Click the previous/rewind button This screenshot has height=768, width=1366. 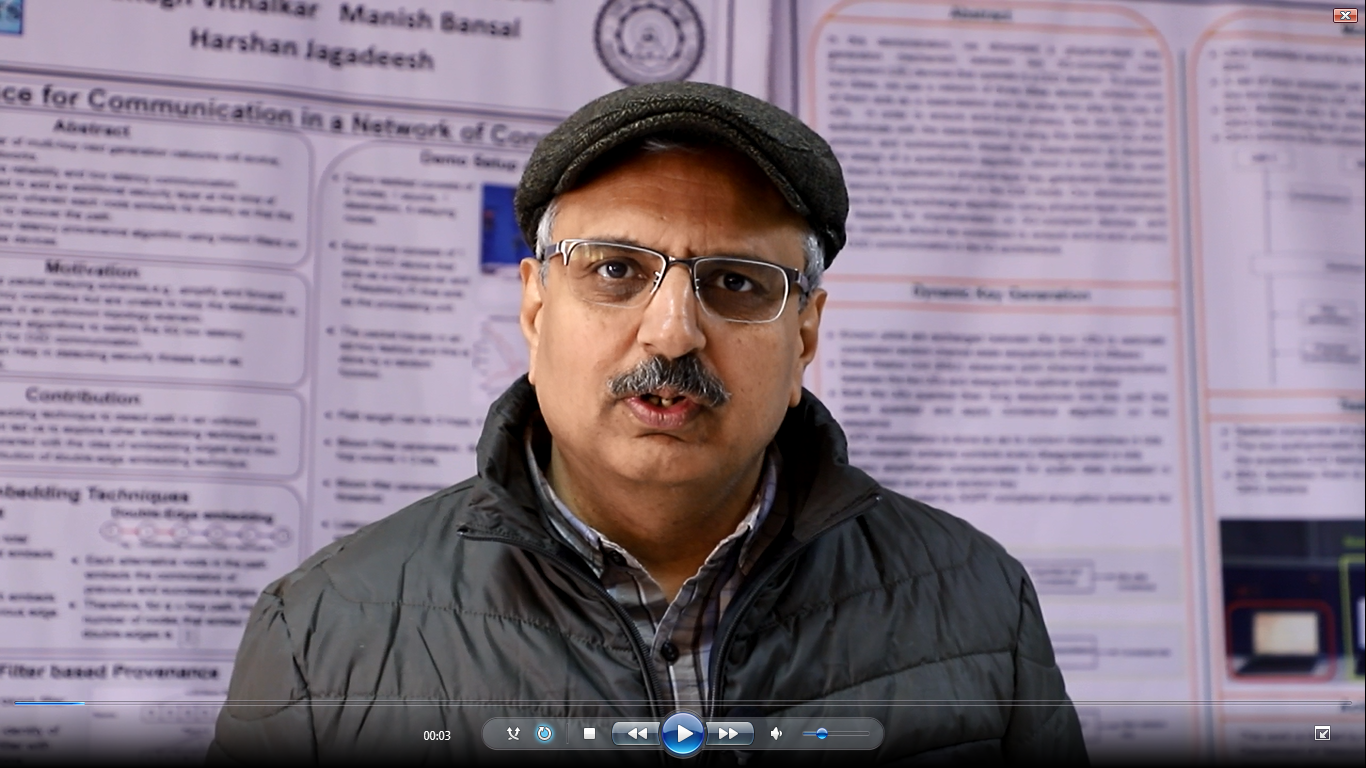coord(636,734)
